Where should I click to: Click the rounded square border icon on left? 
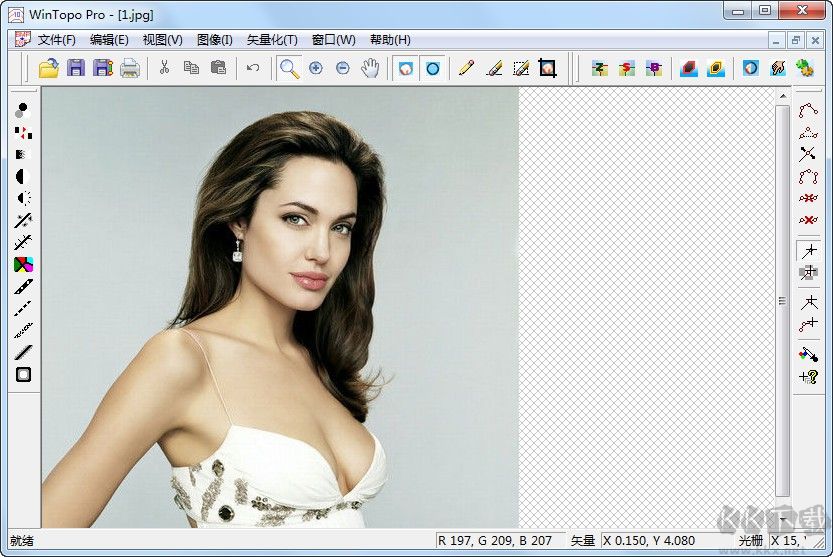coord(23,374)
